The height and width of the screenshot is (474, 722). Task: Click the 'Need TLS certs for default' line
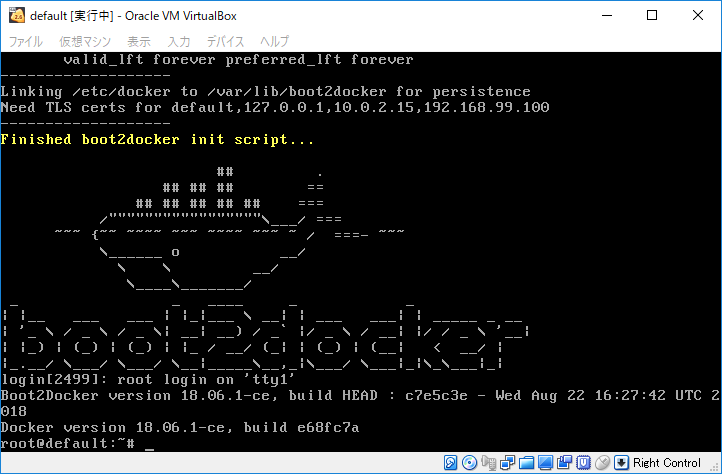(x=275, y=108)
